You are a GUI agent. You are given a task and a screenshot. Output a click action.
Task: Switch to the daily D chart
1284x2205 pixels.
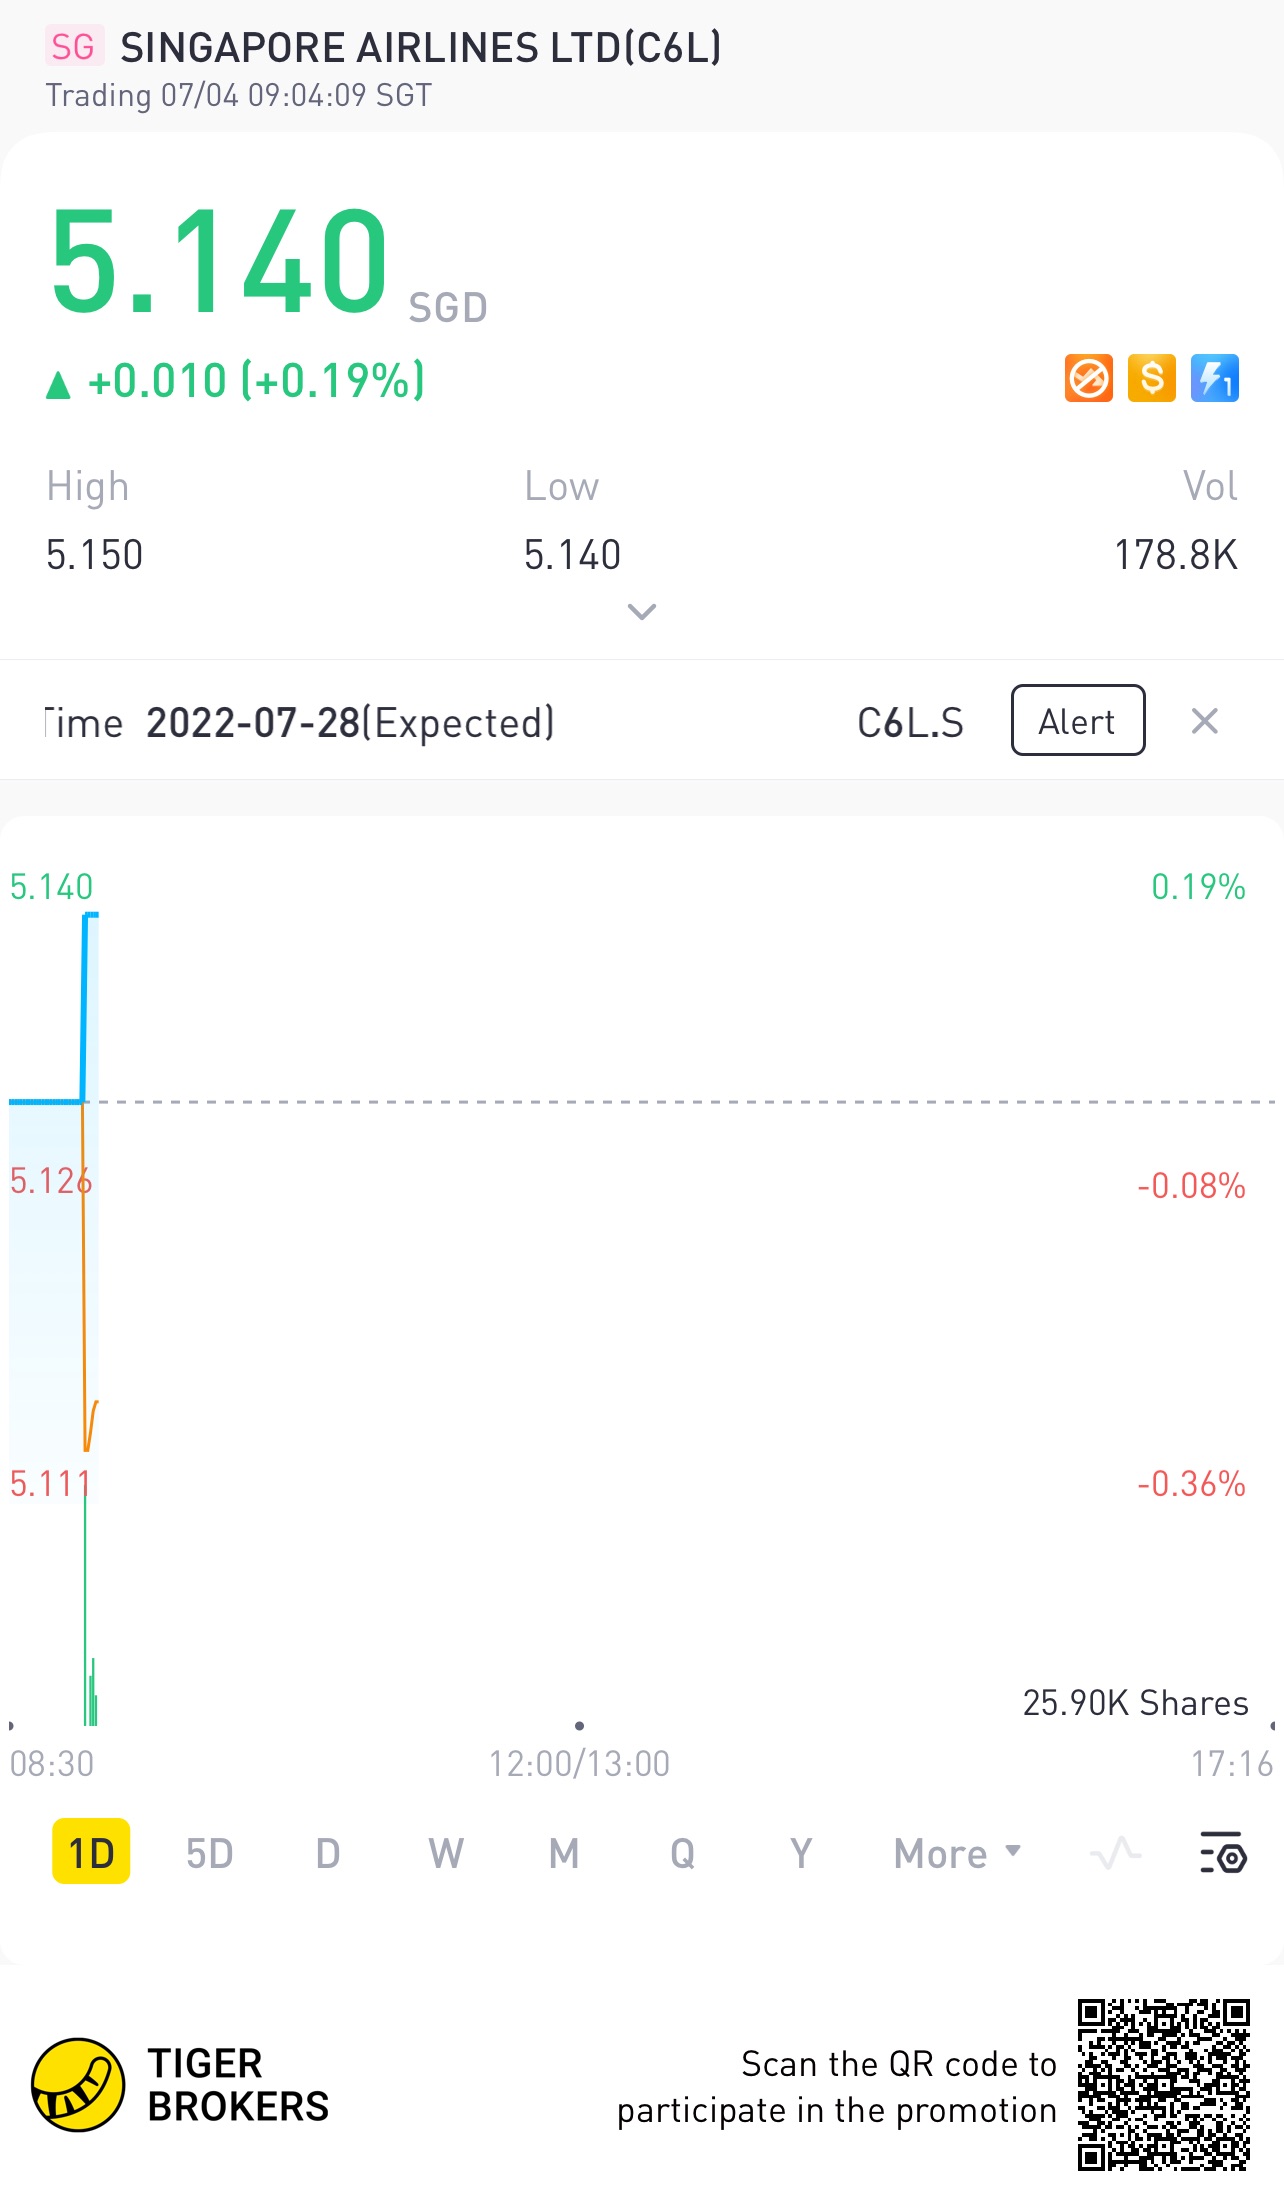coord(327,1853)
